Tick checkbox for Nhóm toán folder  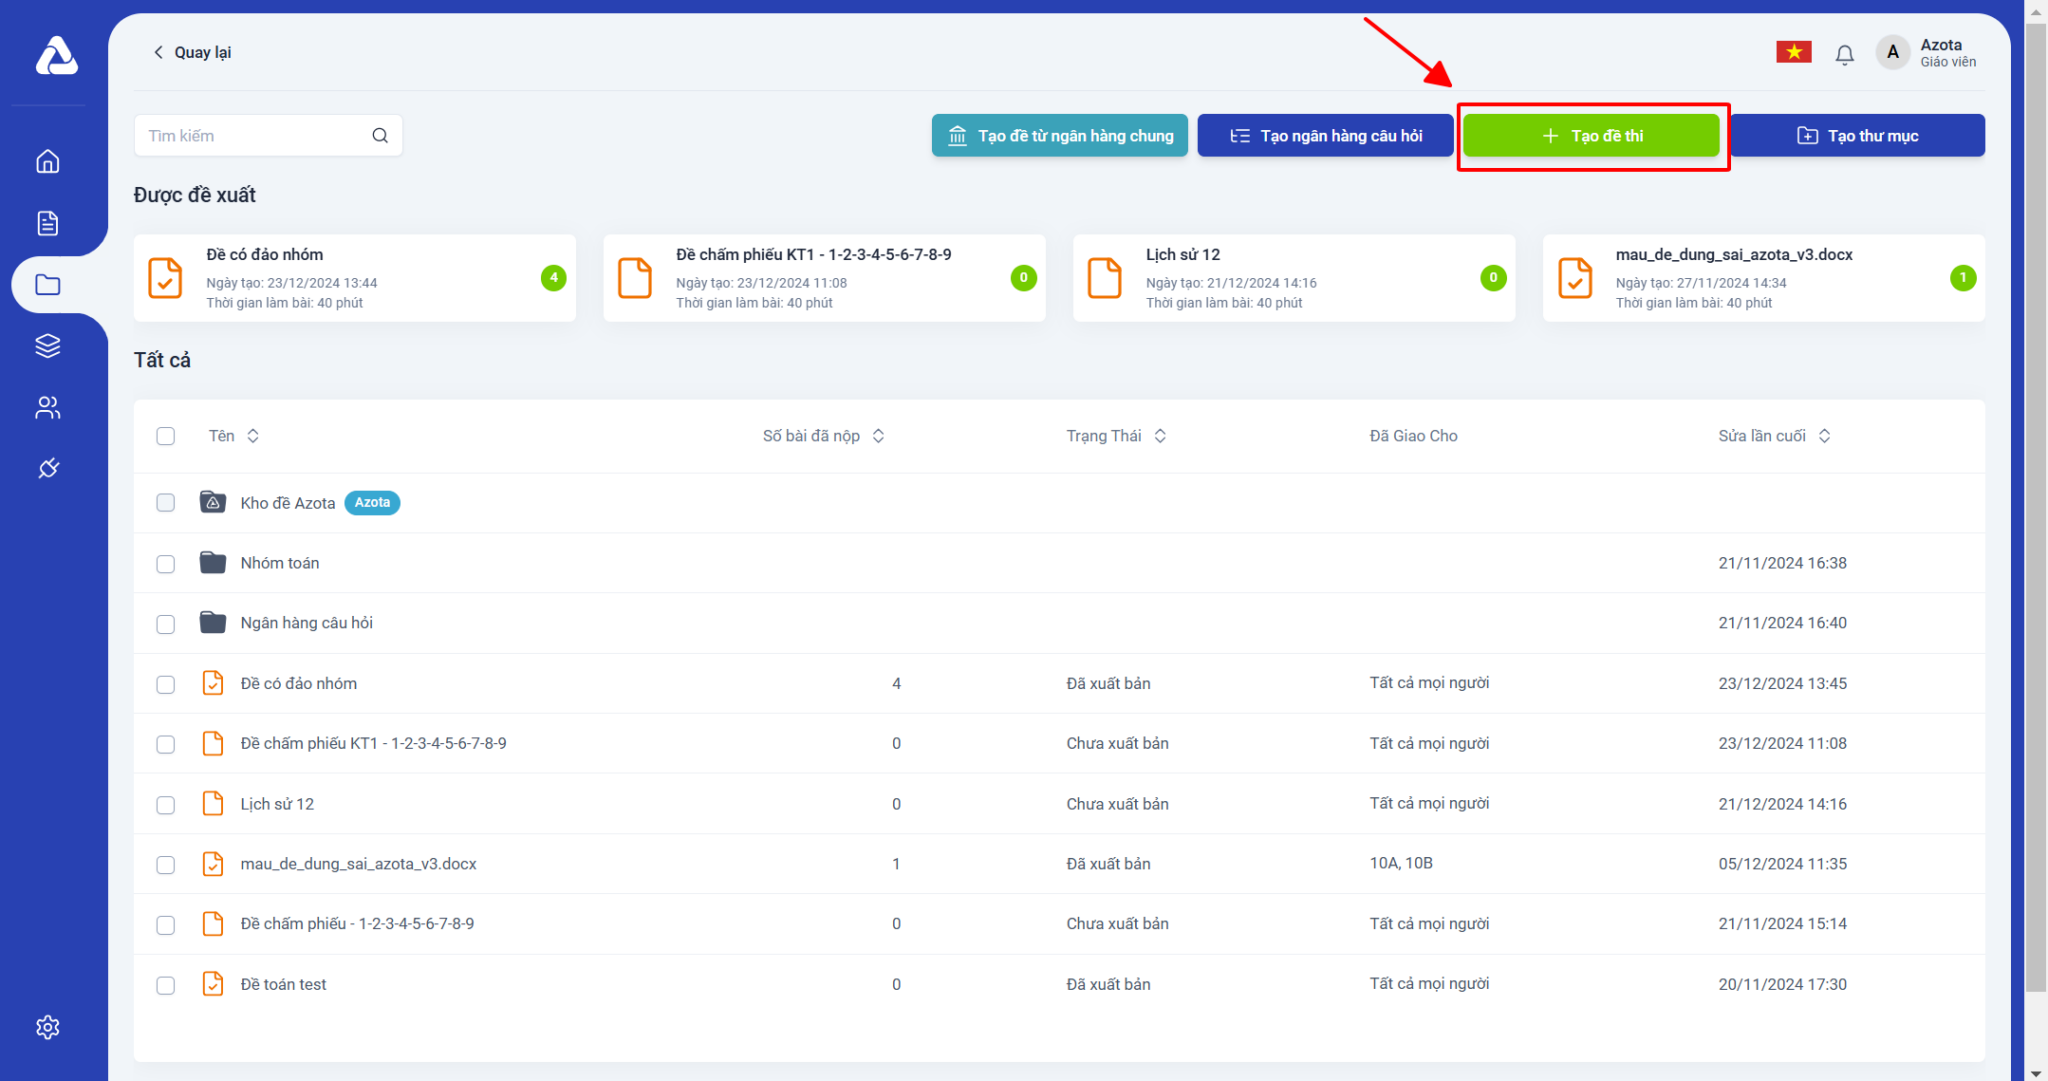pyautogui.click(x=166, y=564)
